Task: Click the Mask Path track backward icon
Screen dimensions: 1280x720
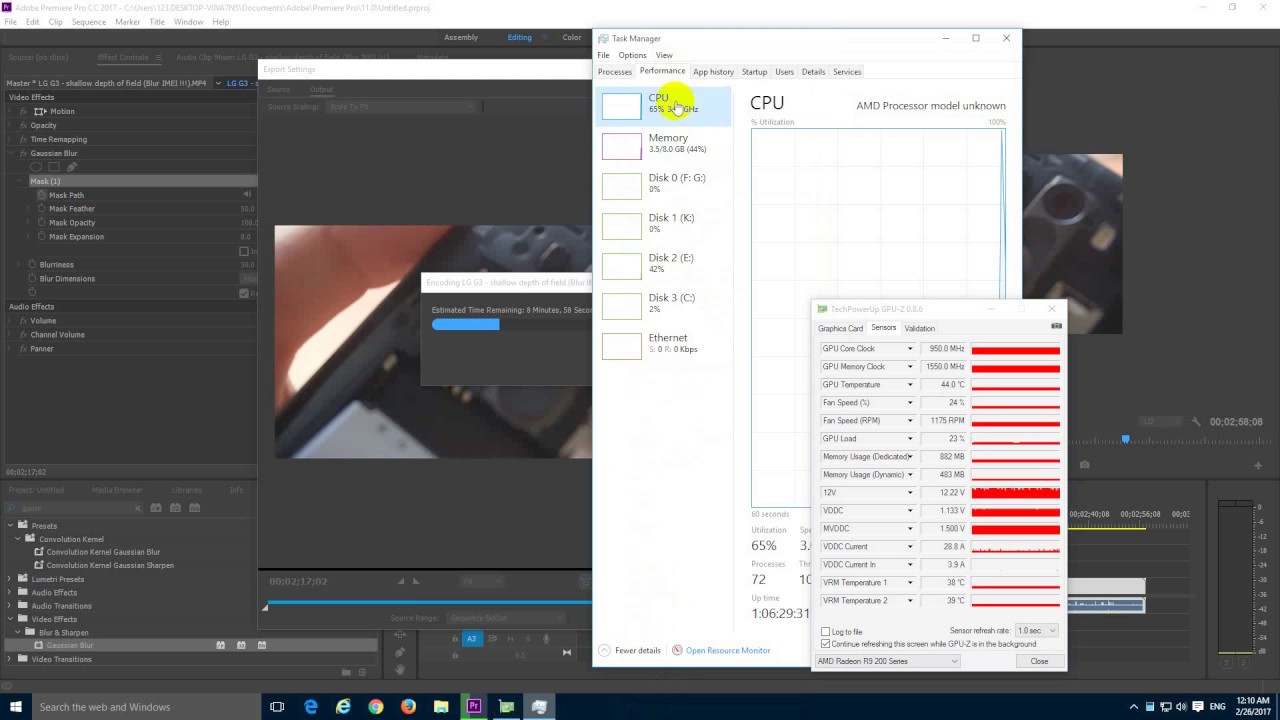Action: [x=247, y=194]
